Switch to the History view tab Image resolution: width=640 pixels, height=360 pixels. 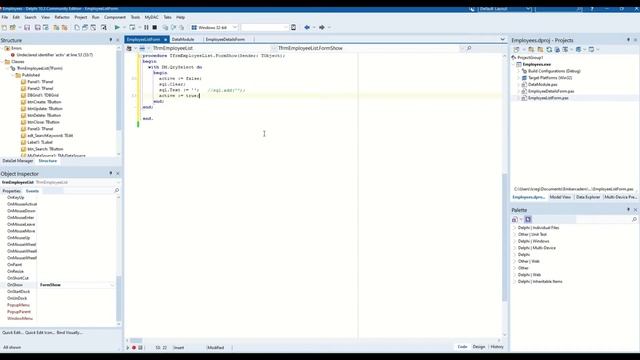497,347
